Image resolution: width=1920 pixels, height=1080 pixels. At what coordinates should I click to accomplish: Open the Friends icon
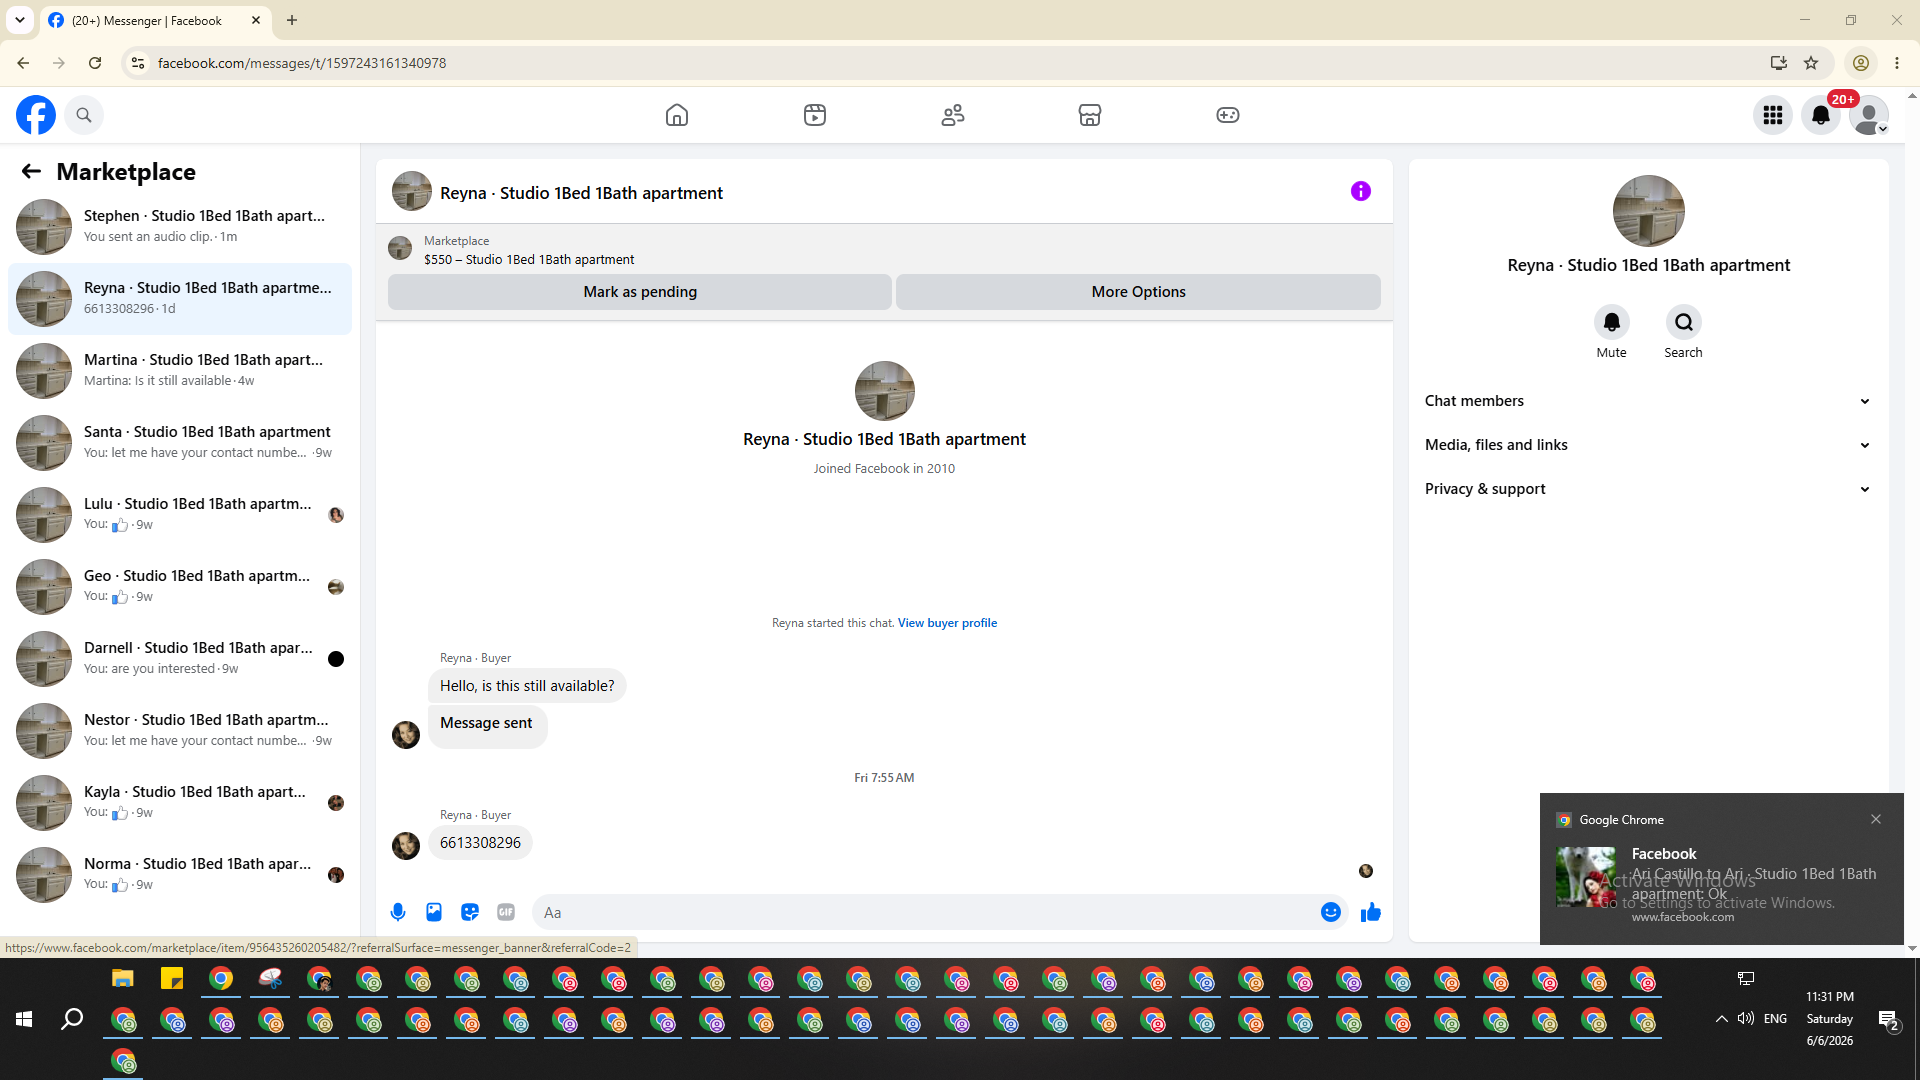pyautogui.click(x=953, y=115)
